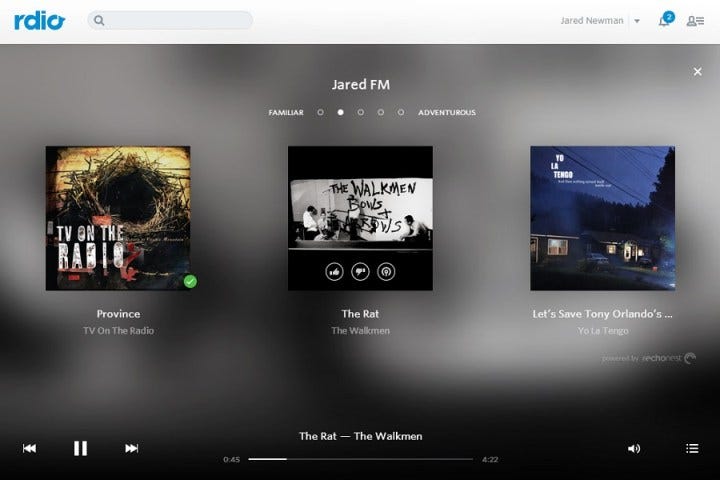Click the Rdio logo
The image size is (720, 480).
click(39, 21)
